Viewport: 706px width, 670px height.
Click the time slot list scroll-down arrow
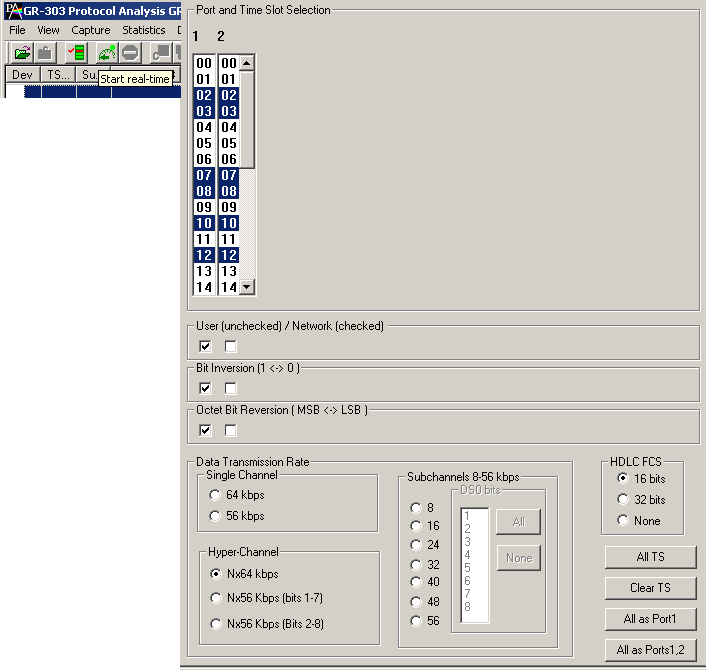[x=247, y=287]
